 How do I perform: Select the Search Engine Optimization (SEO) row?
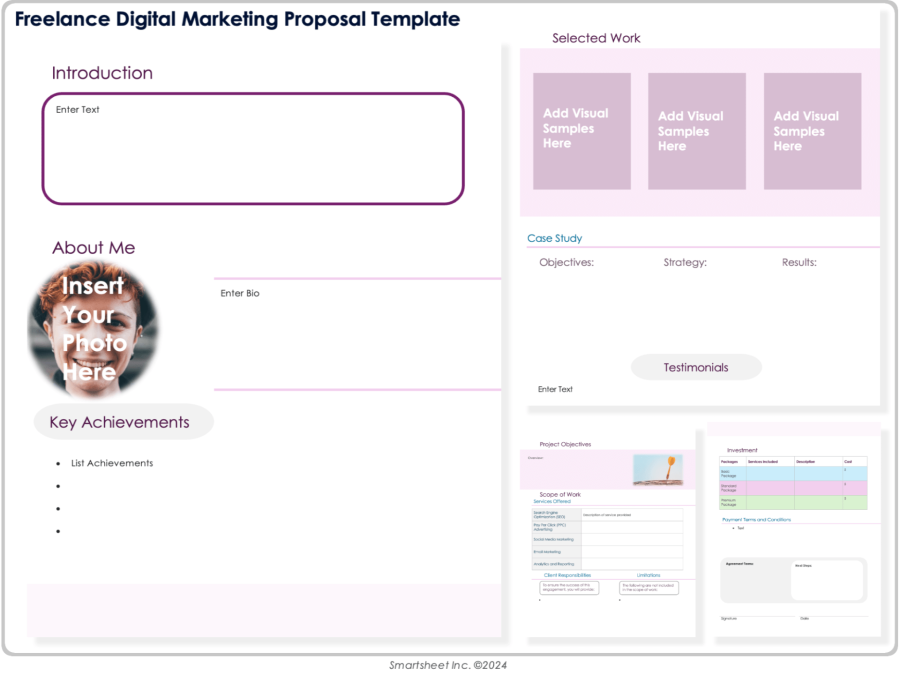[549, 514]
